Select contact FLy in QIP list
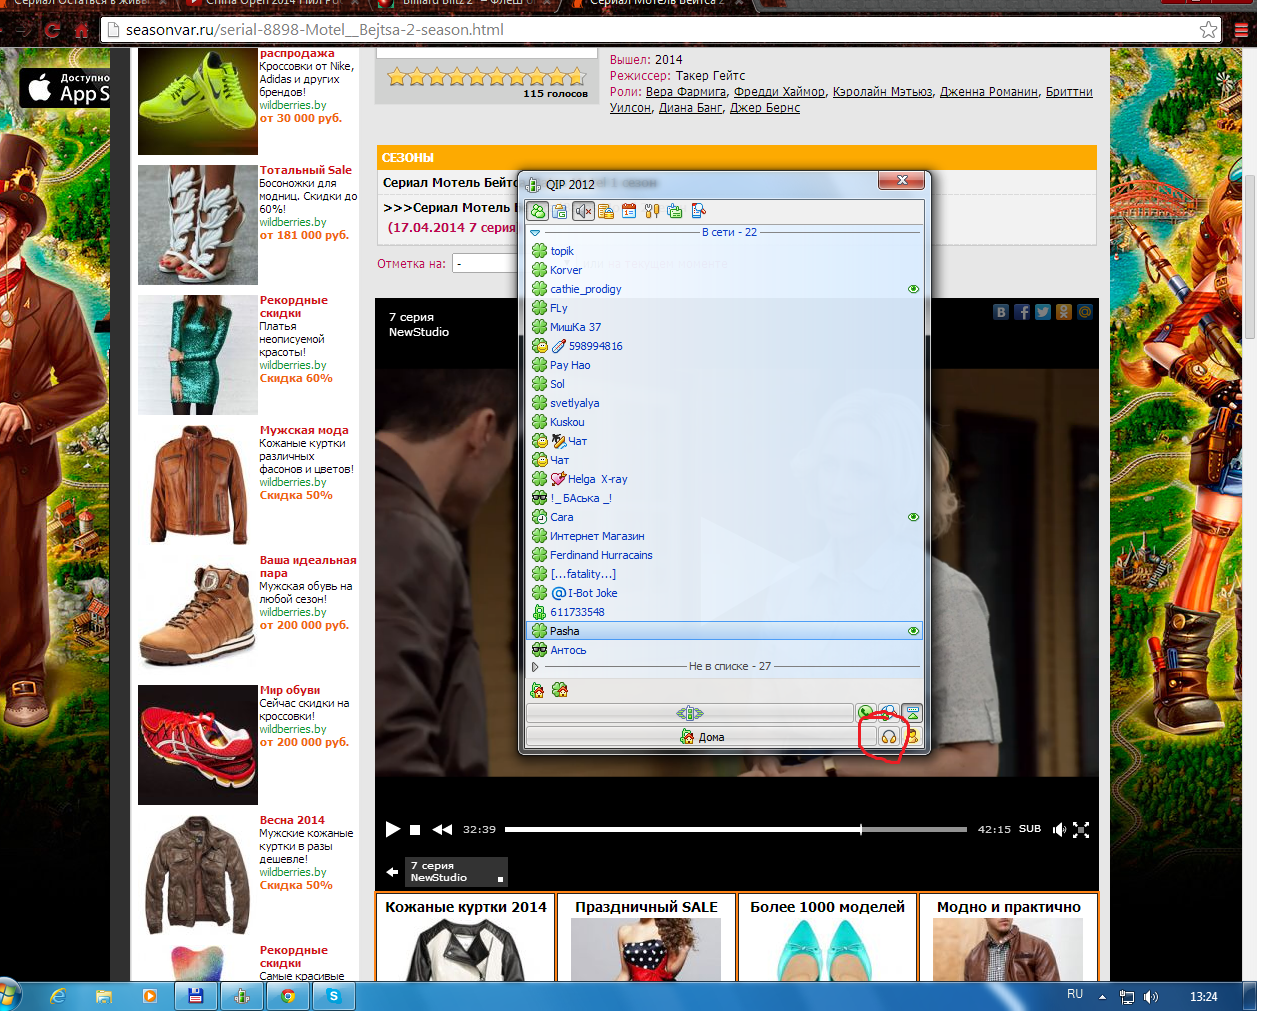Image resolution: width=1280 pixels, height=1024 pixels. point(724,308)
